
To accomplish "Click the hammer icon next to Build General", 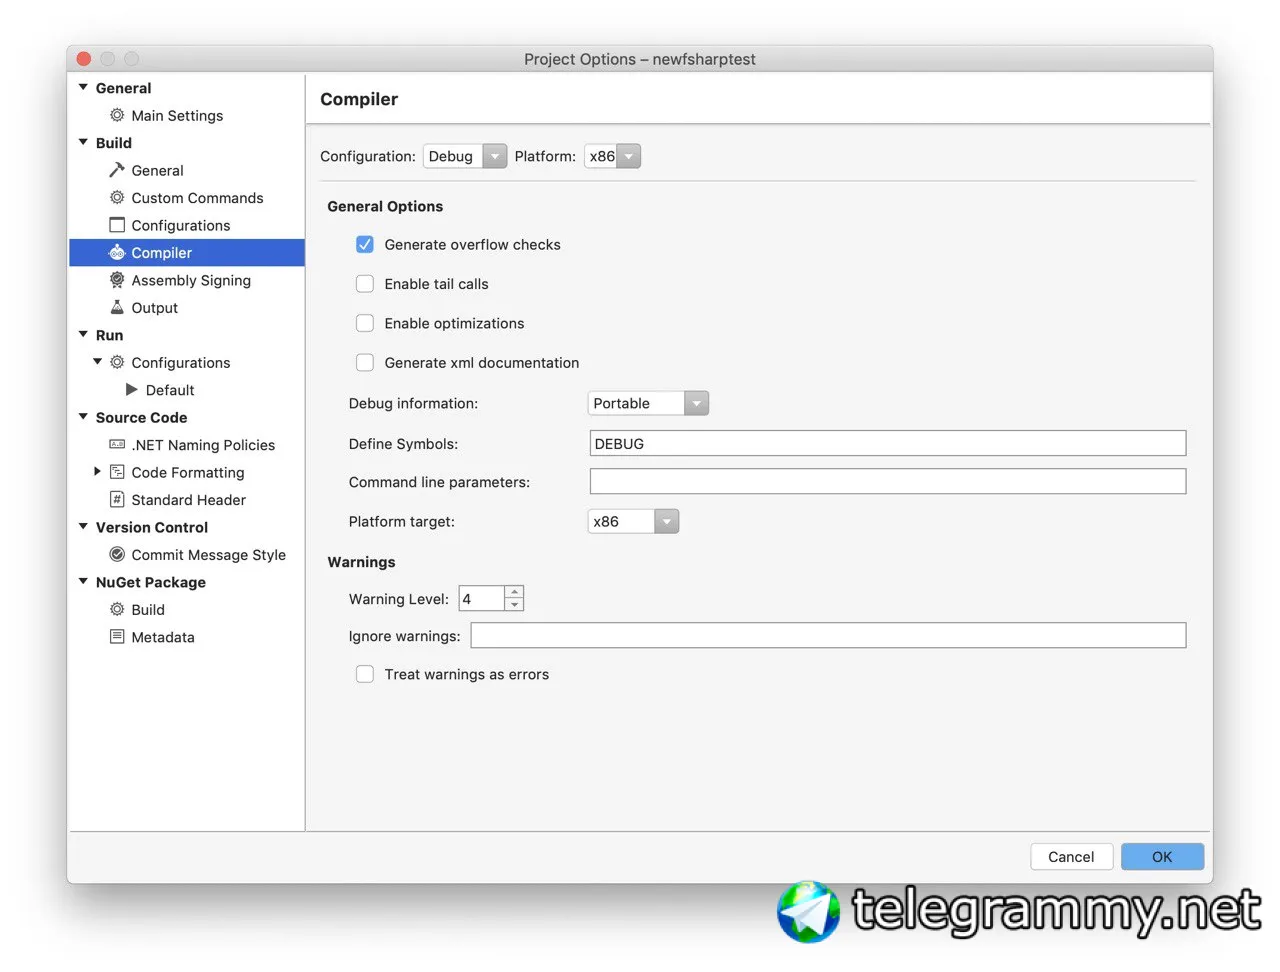I will click(117, 170).
